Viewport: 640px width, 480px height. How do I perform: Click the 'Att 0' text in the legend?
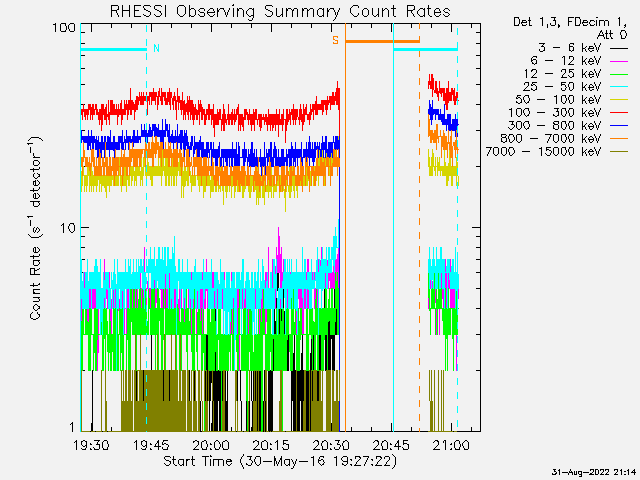pos(612,35)
